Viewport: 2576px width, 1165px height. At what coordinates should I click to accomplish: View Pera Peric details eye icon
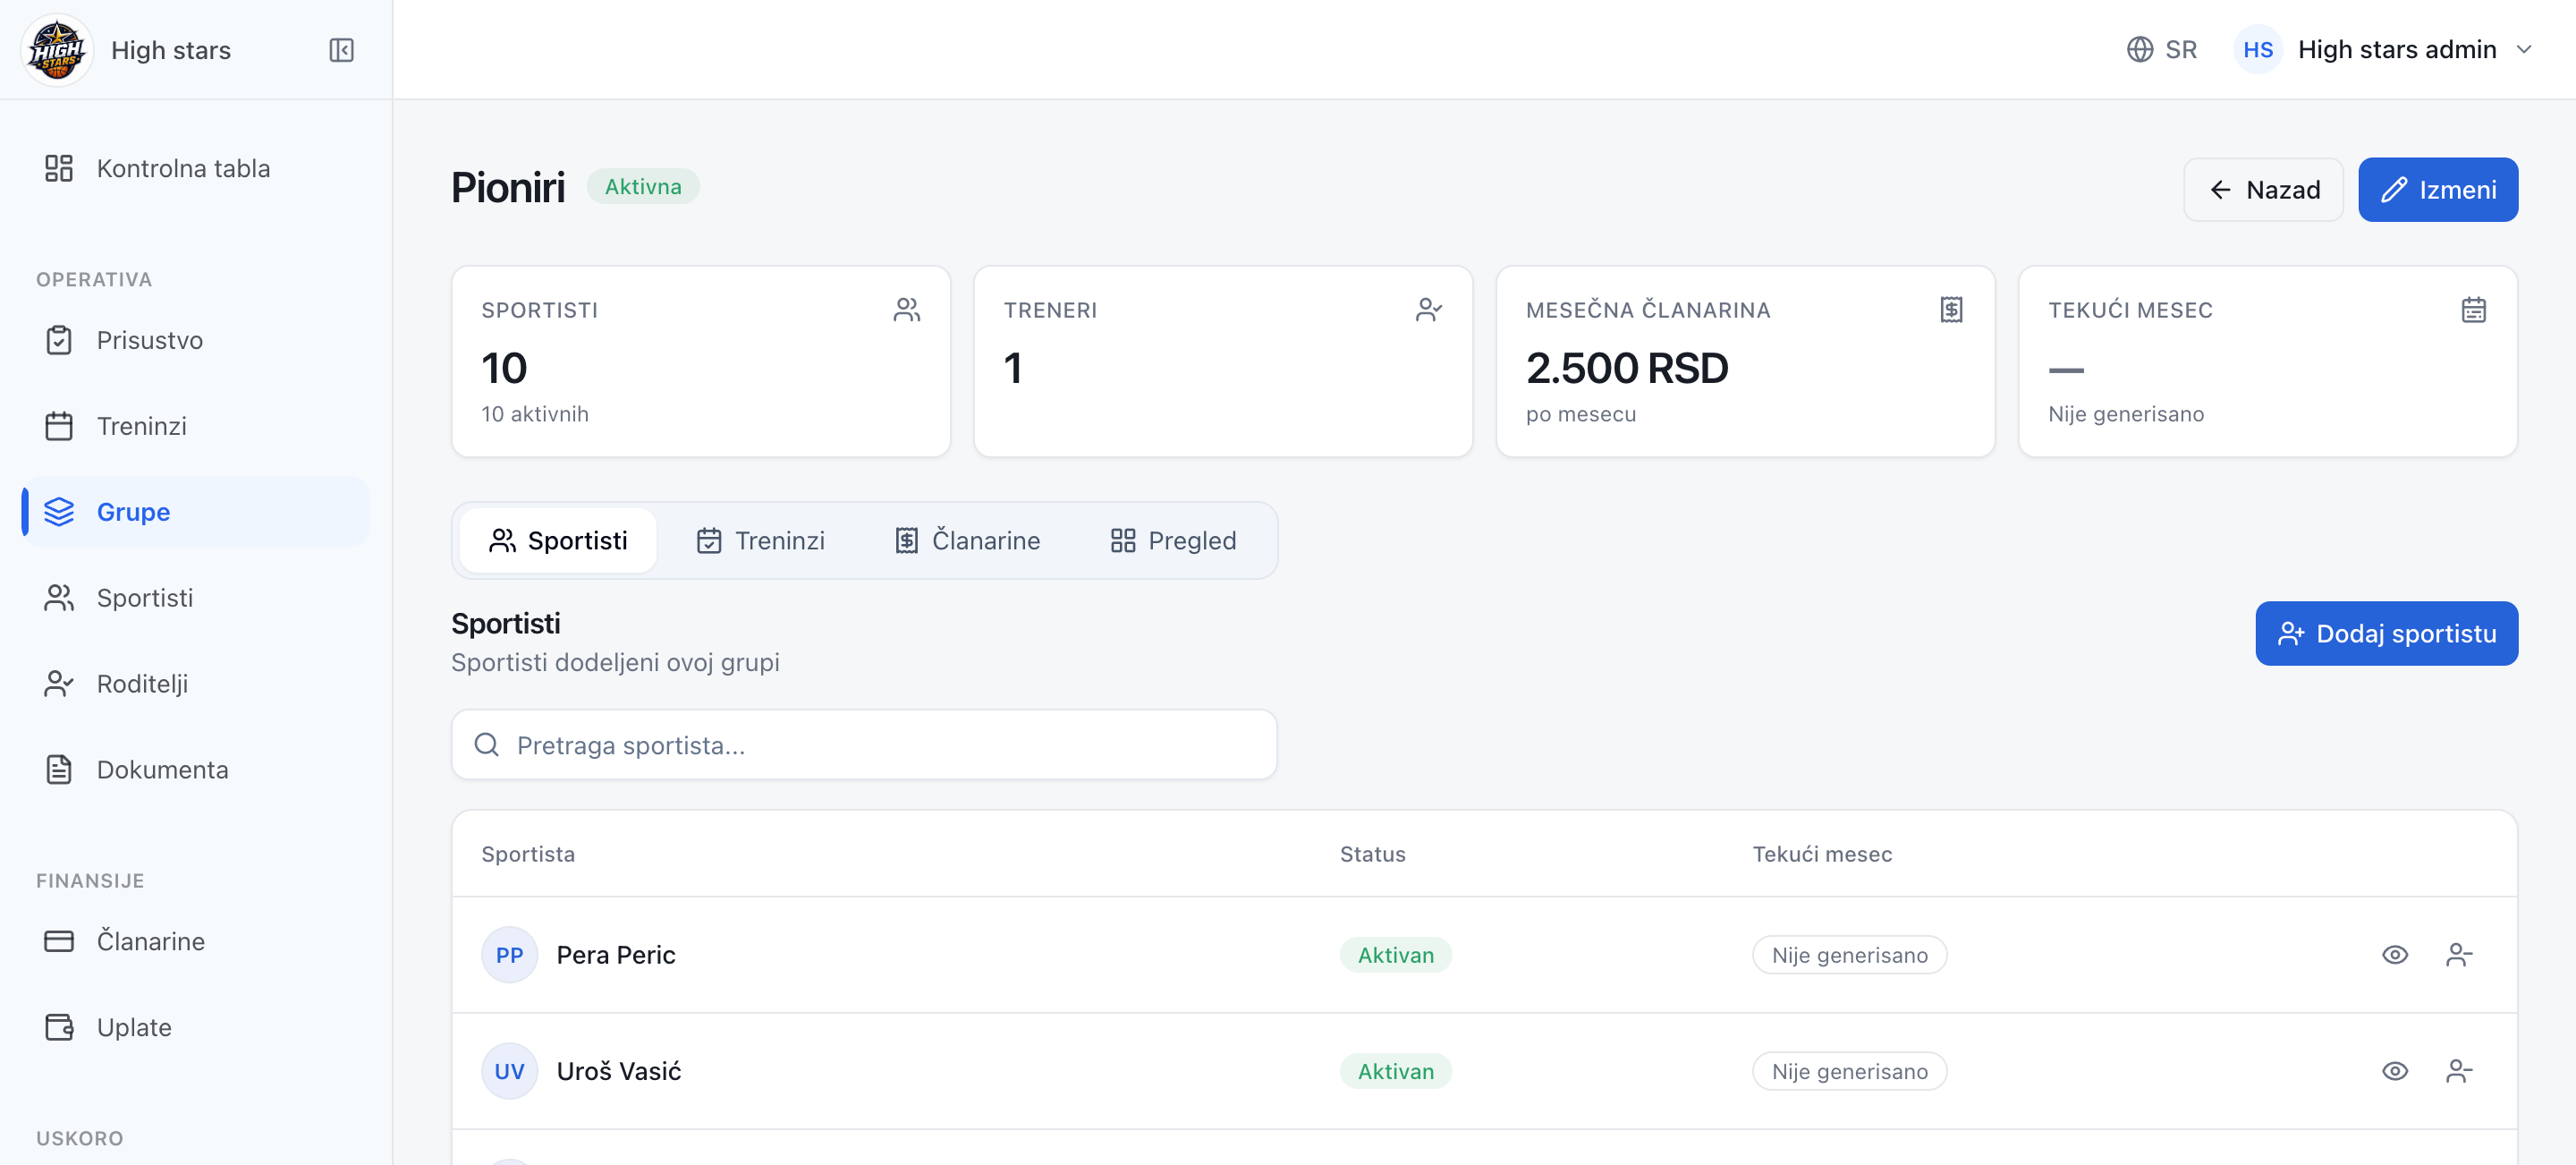[x=2394, y=955]
